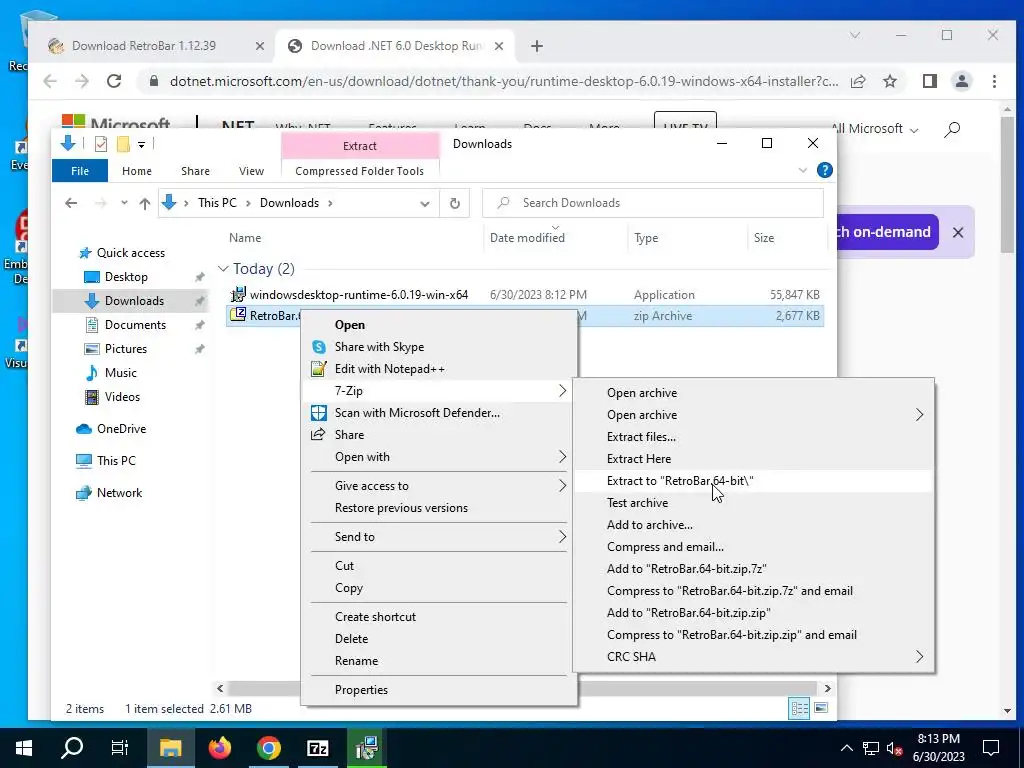Open the File ribbon tab
Image resolution: width=1024 pixels, height=768 pixels.
point(80,171)
